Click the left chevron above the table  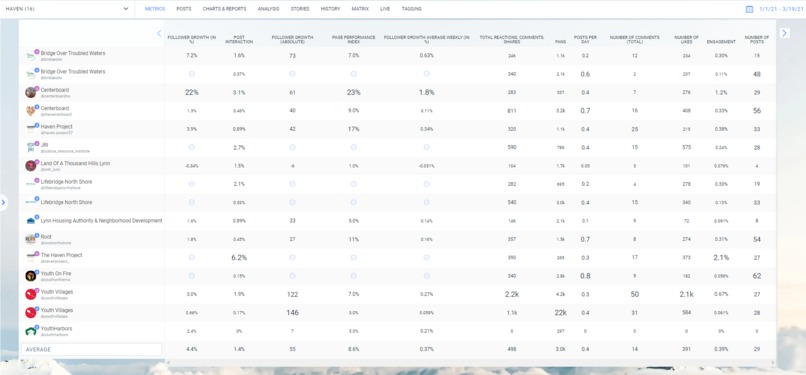pos(159,33)
